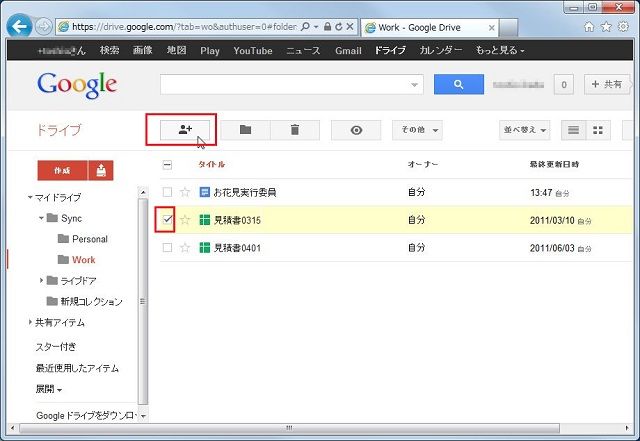Click the sidebar vertical scrollbar thumb
Viewport: 640px width, 441px height.
point(142,301)
